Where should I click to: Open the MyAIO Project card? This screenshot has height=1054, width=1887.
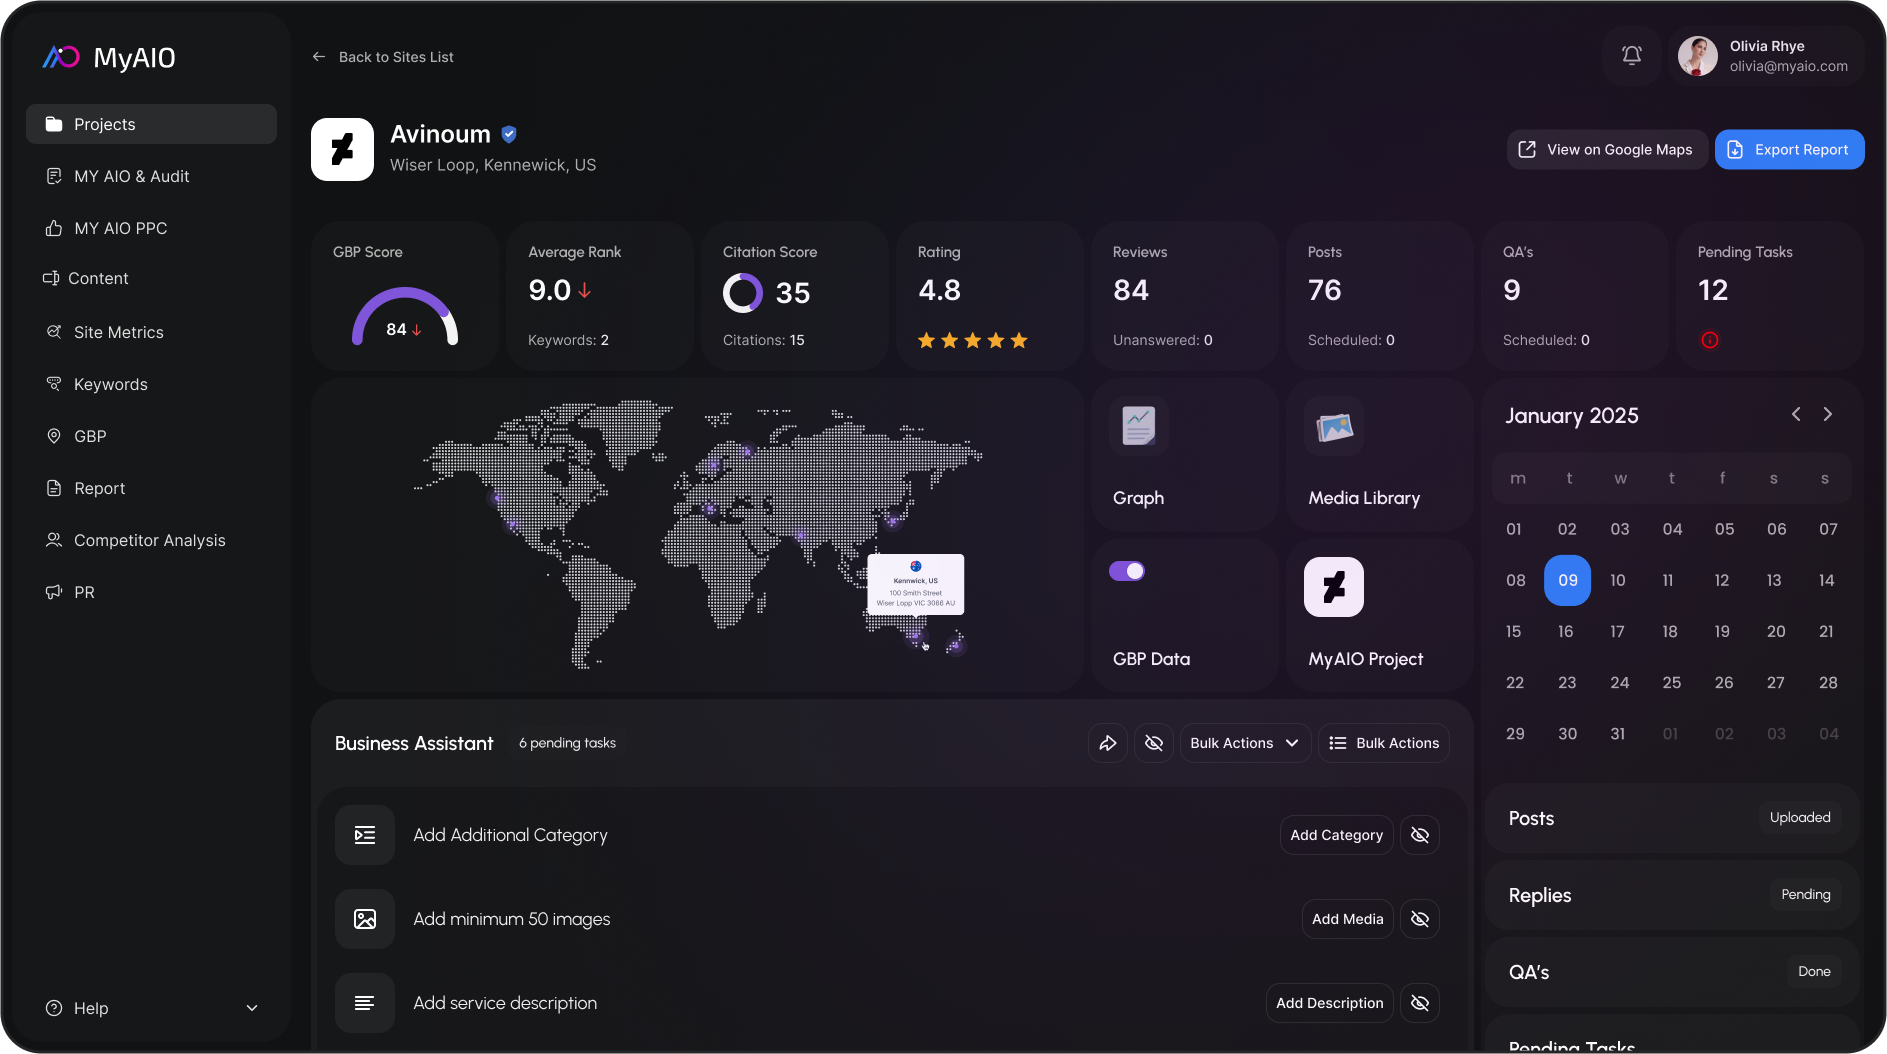tap(1380, 616)
